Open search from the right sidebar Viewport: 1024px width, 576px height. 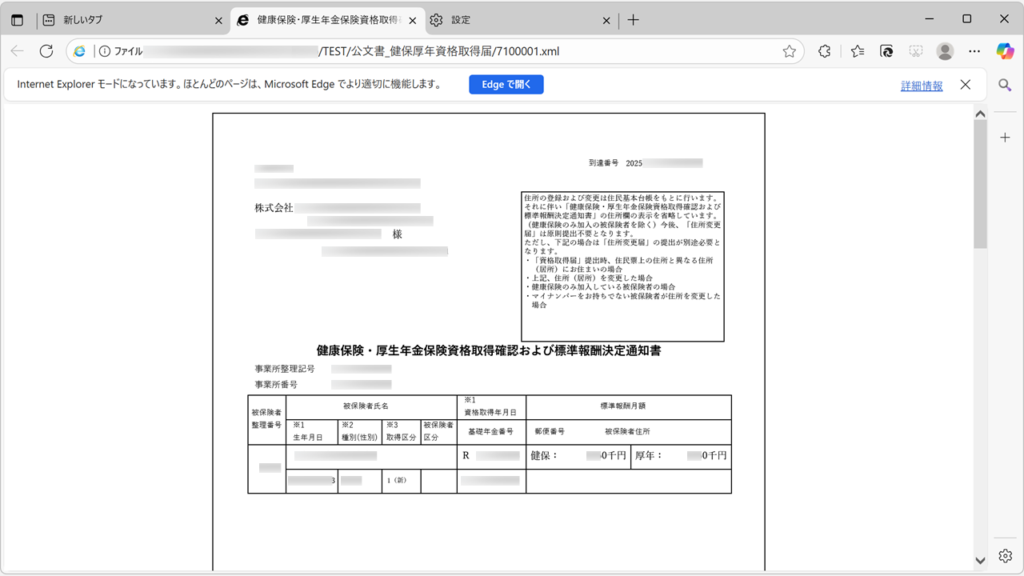coord(1004,85)
